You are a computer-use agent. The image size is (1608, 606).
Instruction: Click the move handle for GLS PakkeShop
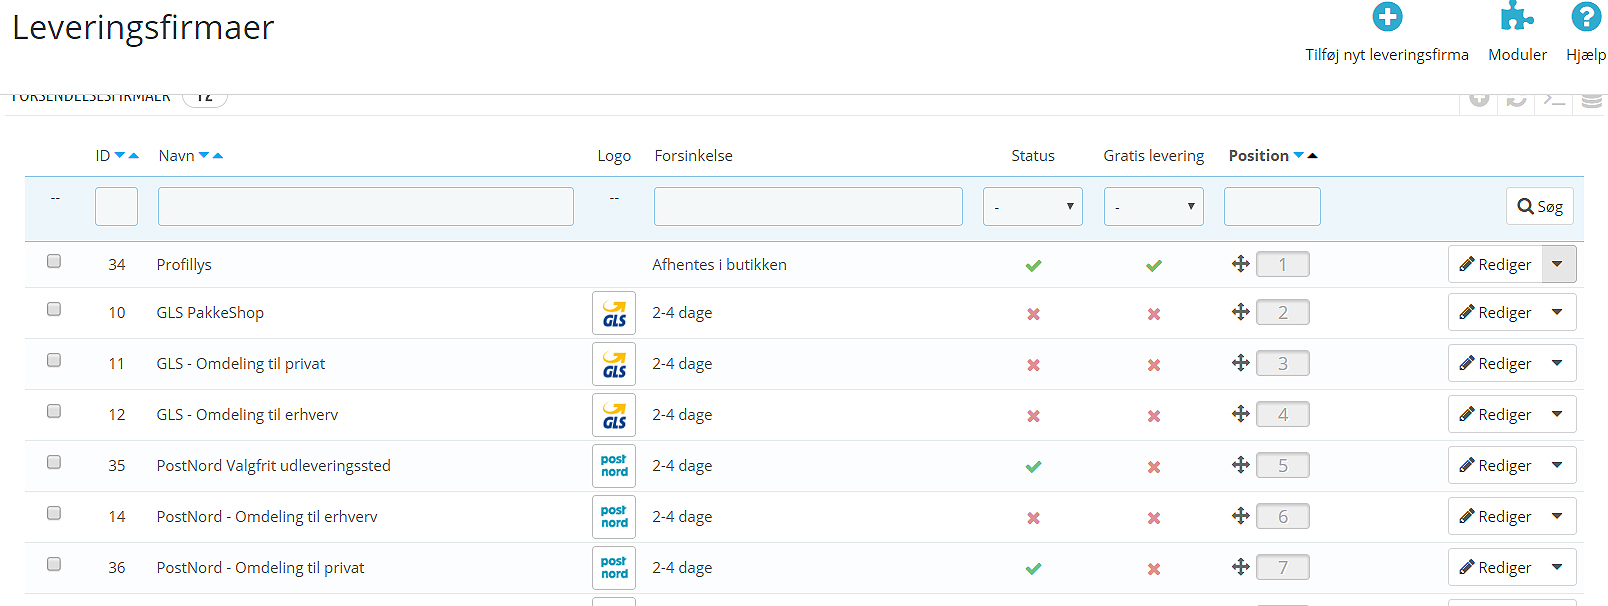pyautogui.click(x=1241, y=312)
